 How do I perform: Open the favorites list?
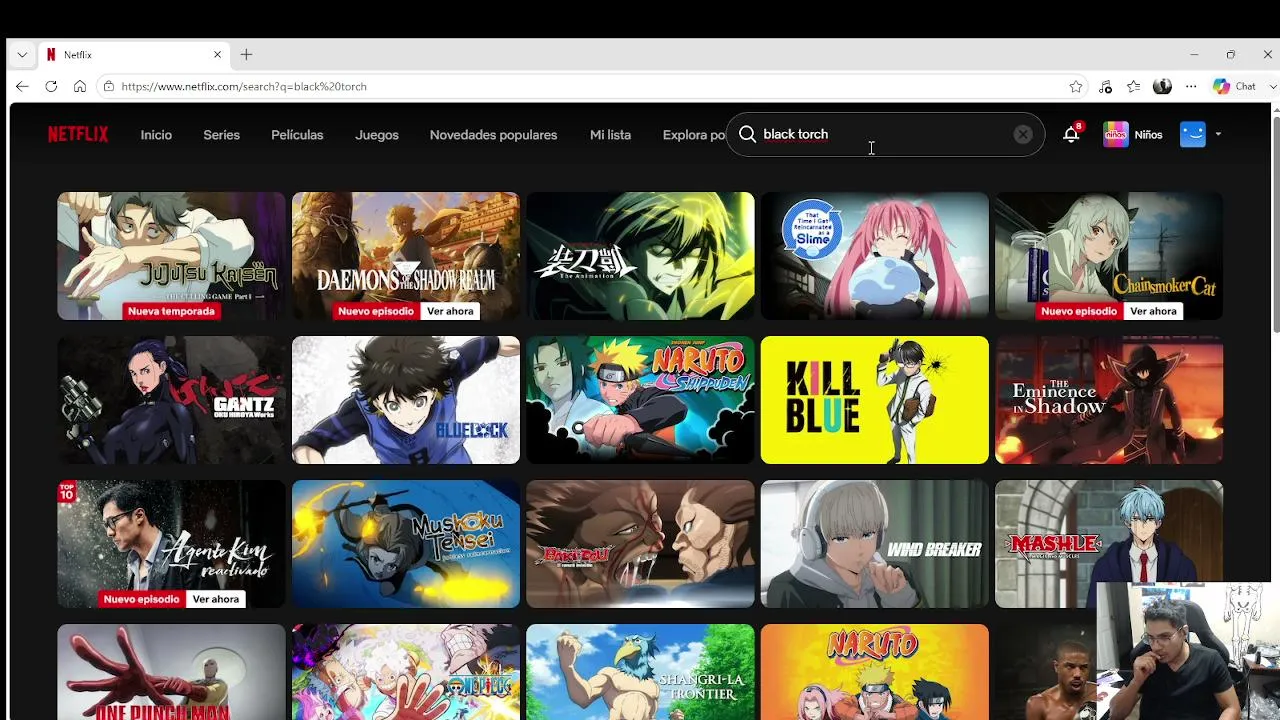pos(1133,86)
